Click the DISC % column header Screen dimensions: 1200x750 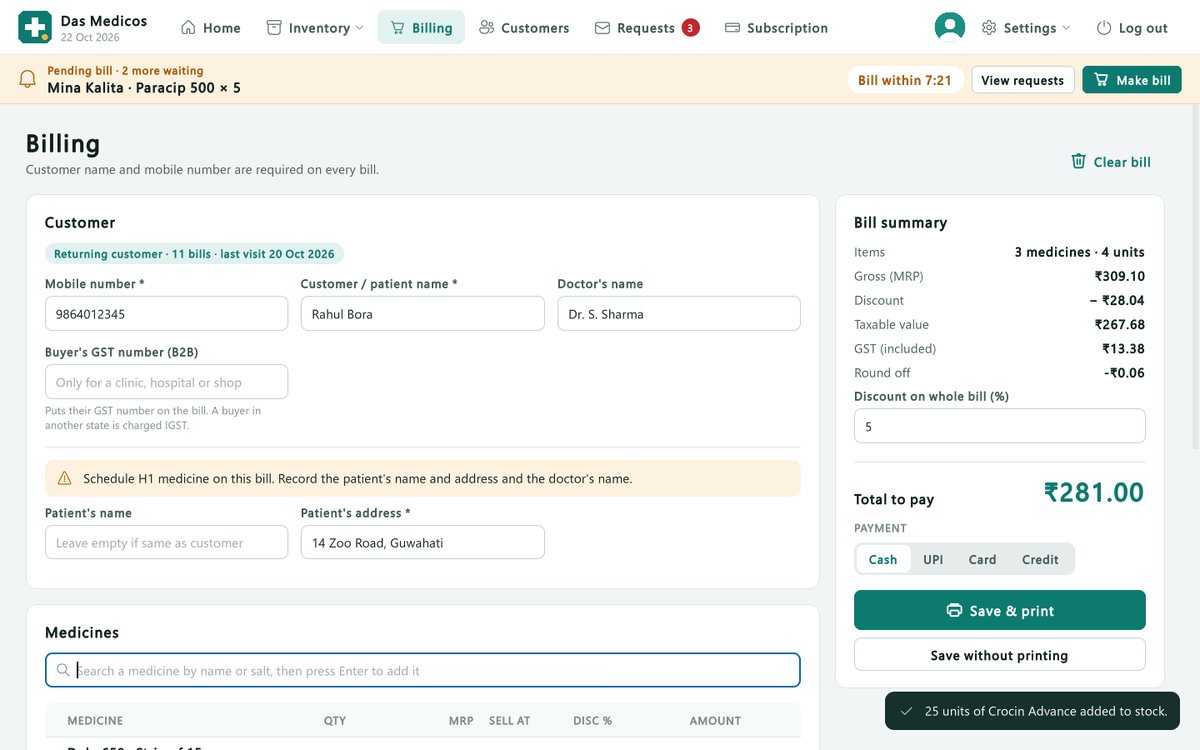coord(592,720)
